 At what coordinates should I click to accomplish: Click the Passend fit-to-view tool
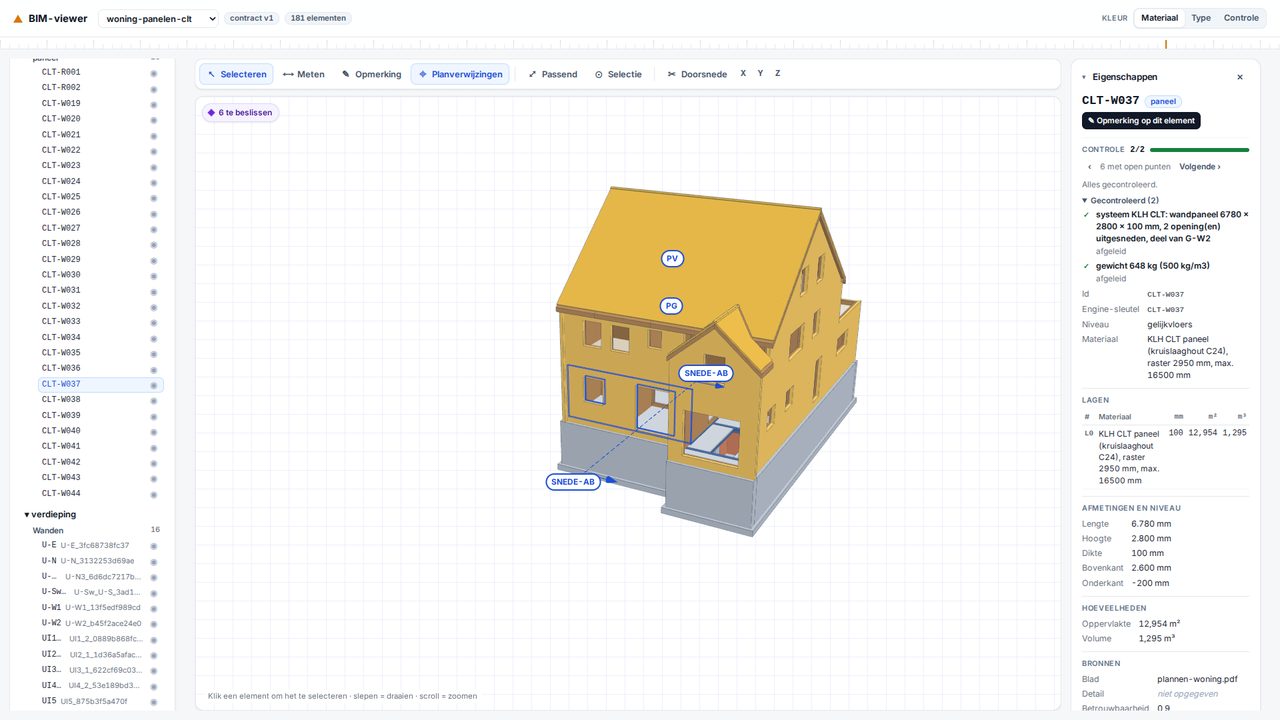click(553, 74)
